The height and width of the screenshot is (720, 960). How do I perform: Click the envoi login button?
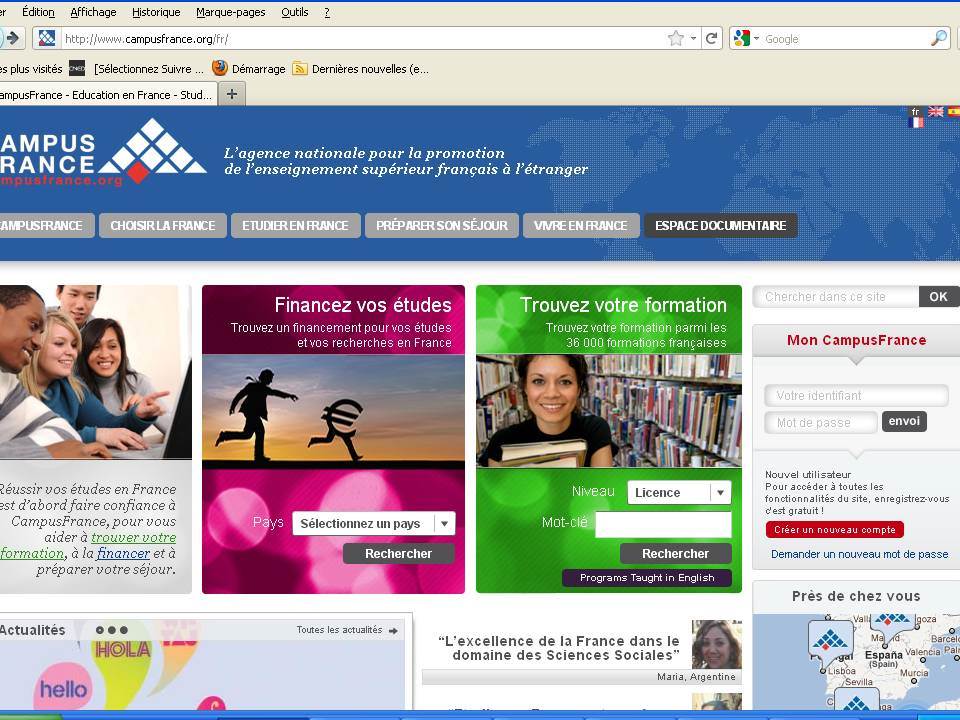(x=904, y=421)
